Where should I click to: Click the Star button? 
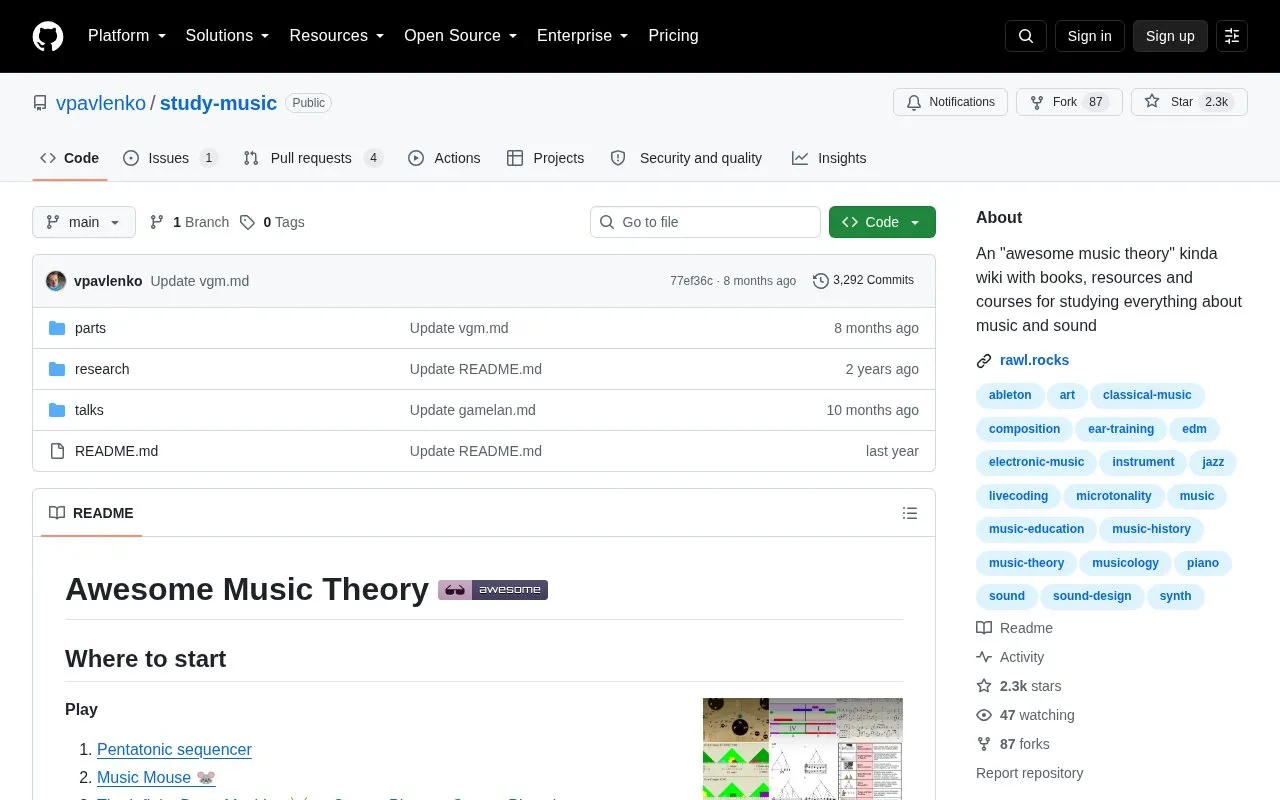(x=1189, y=102)
